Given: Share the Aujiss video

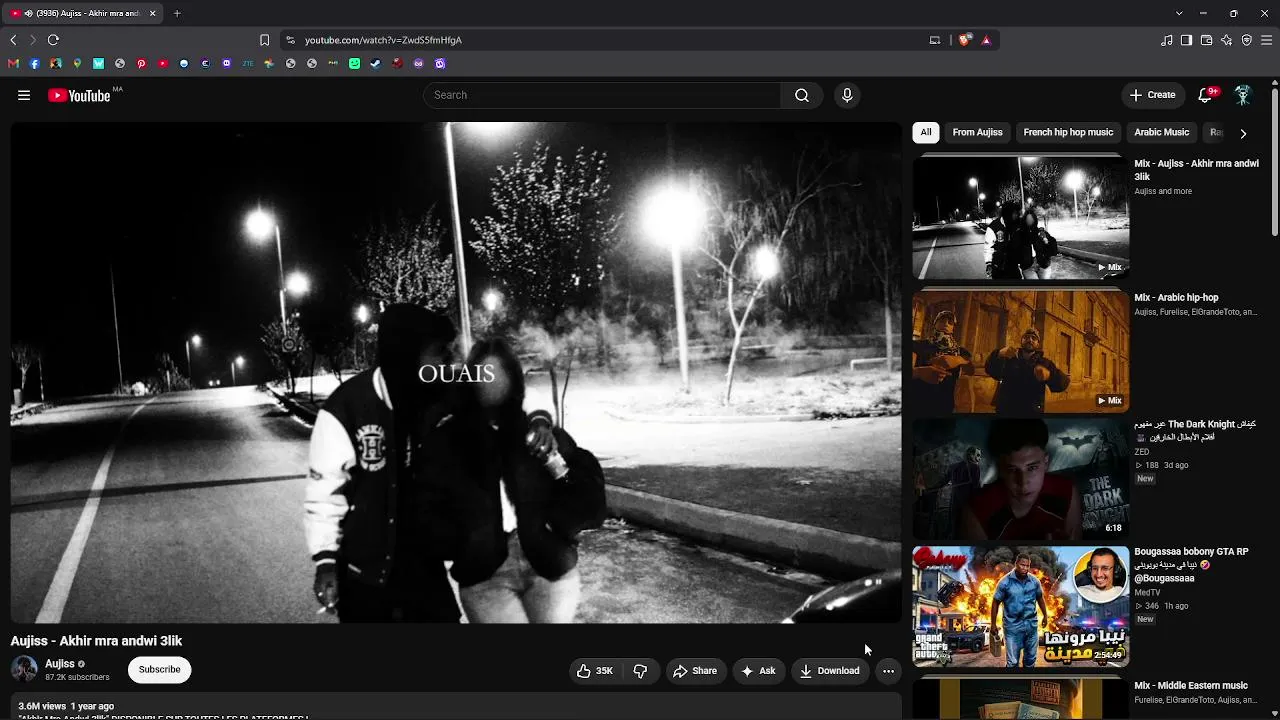Looking at the screenshot, I should [695, 671].
